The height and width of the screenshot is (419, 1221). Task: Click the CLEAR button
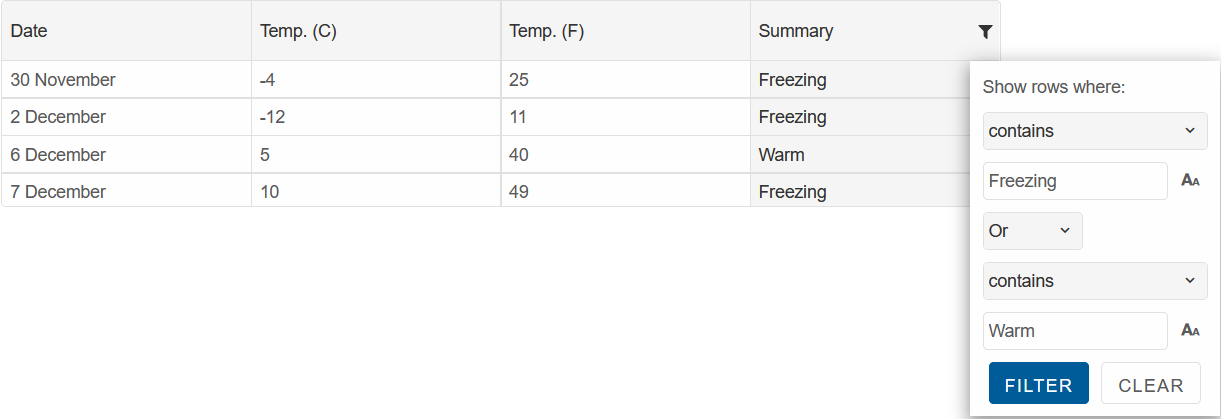[x=1150, y=383]
